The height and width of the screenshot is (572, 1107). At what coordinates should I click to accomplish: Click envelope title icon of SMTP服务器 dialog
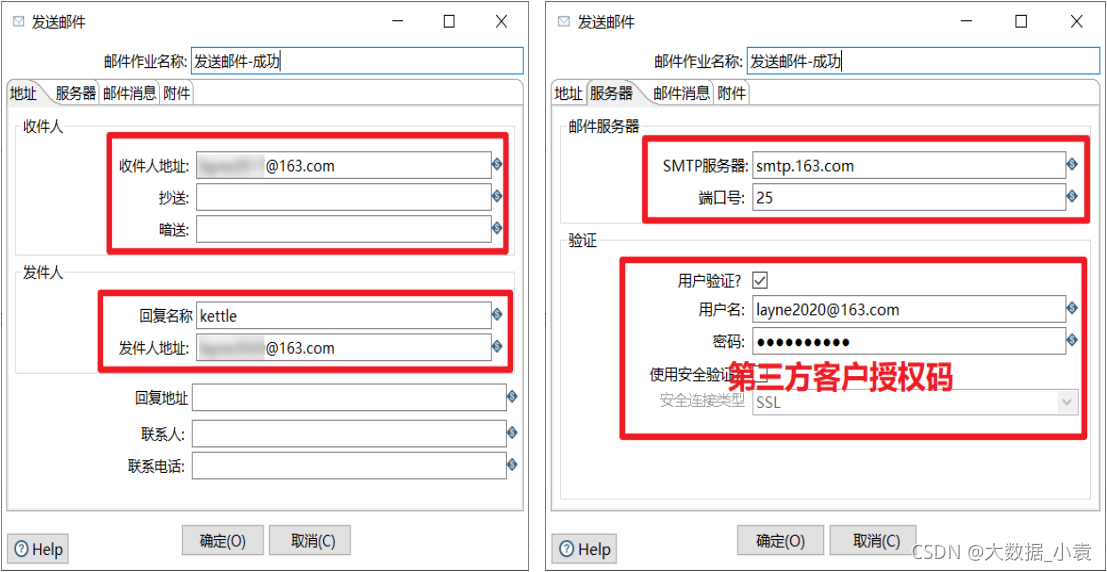tap(563, 22)
